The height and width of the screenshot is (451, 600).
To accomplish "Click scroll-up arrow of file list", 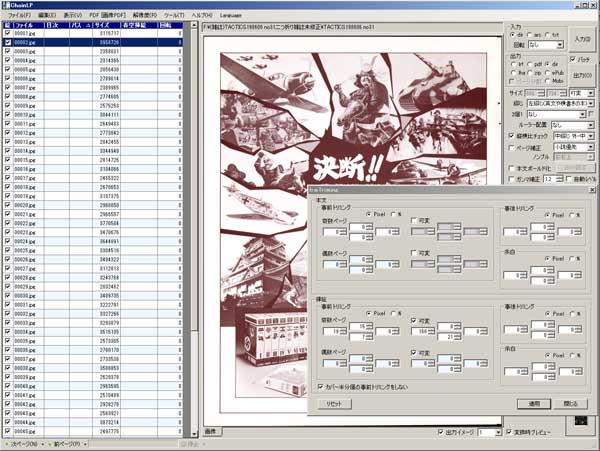I will pyautogui.click(x=194, y=26).
